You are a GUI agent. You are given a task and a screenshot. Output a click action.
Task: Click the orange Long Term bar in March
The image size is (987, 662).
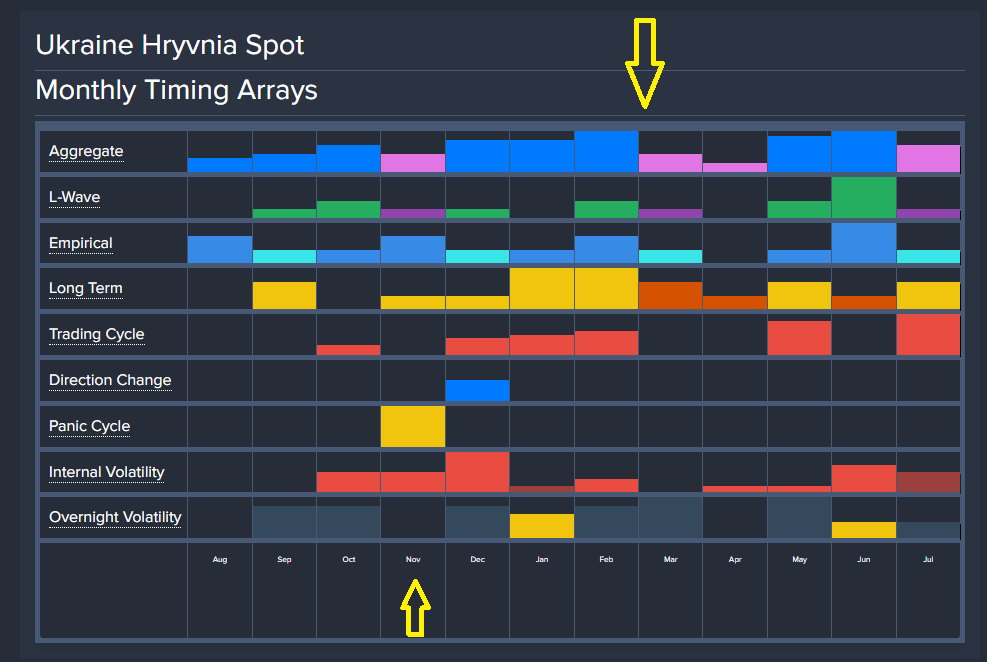pyautogui.click(x=670, y=296)
